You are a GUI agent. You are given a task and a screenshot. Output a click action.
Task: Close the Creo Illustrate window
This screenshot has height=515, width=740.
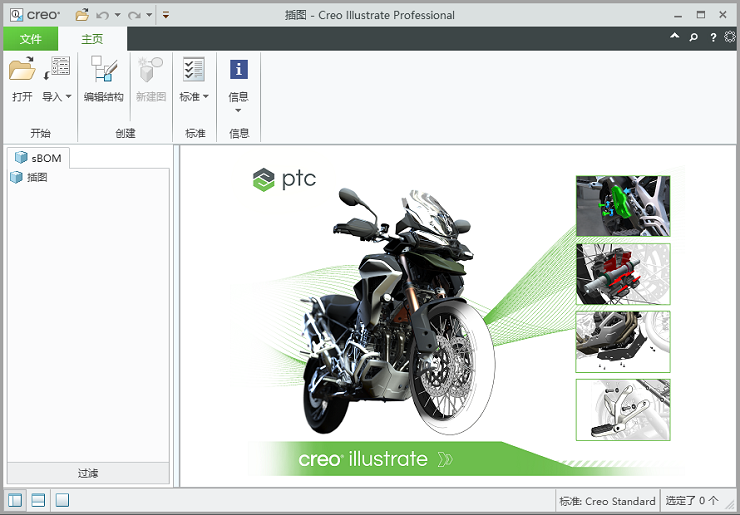pos(723,15)
